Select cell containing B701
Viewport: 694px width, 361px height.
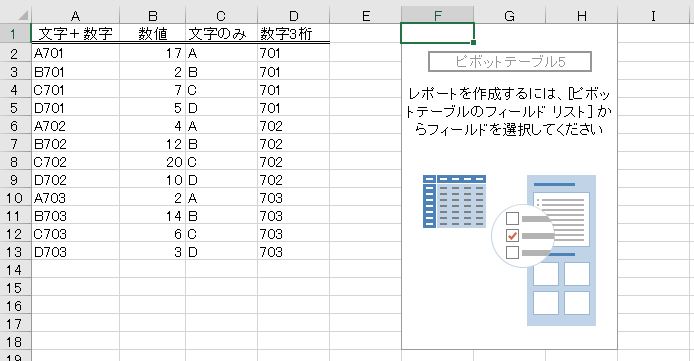click(x=75, y=72)
